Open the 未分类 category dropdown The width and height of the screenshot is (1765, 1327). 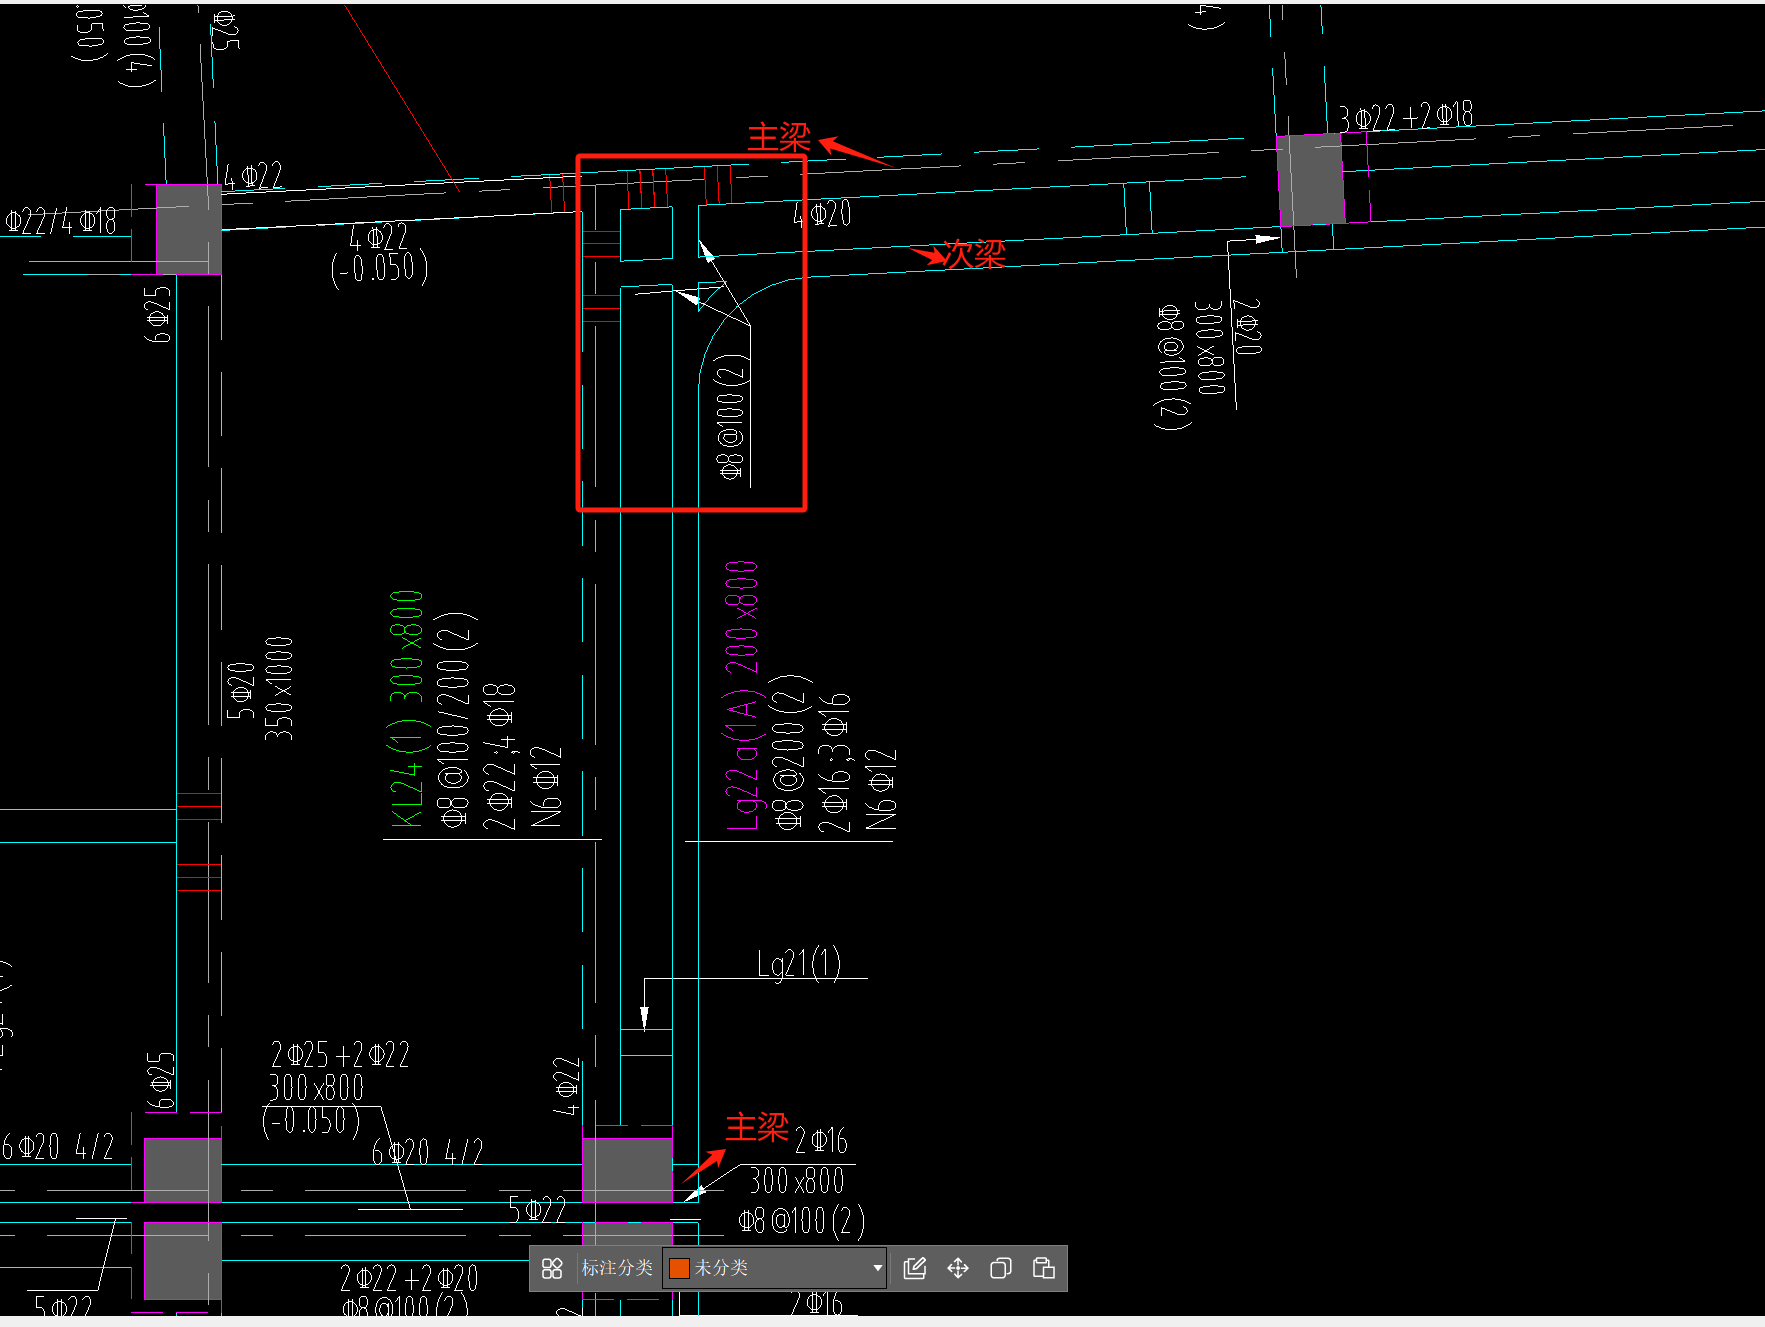(x=775, y=1268)
